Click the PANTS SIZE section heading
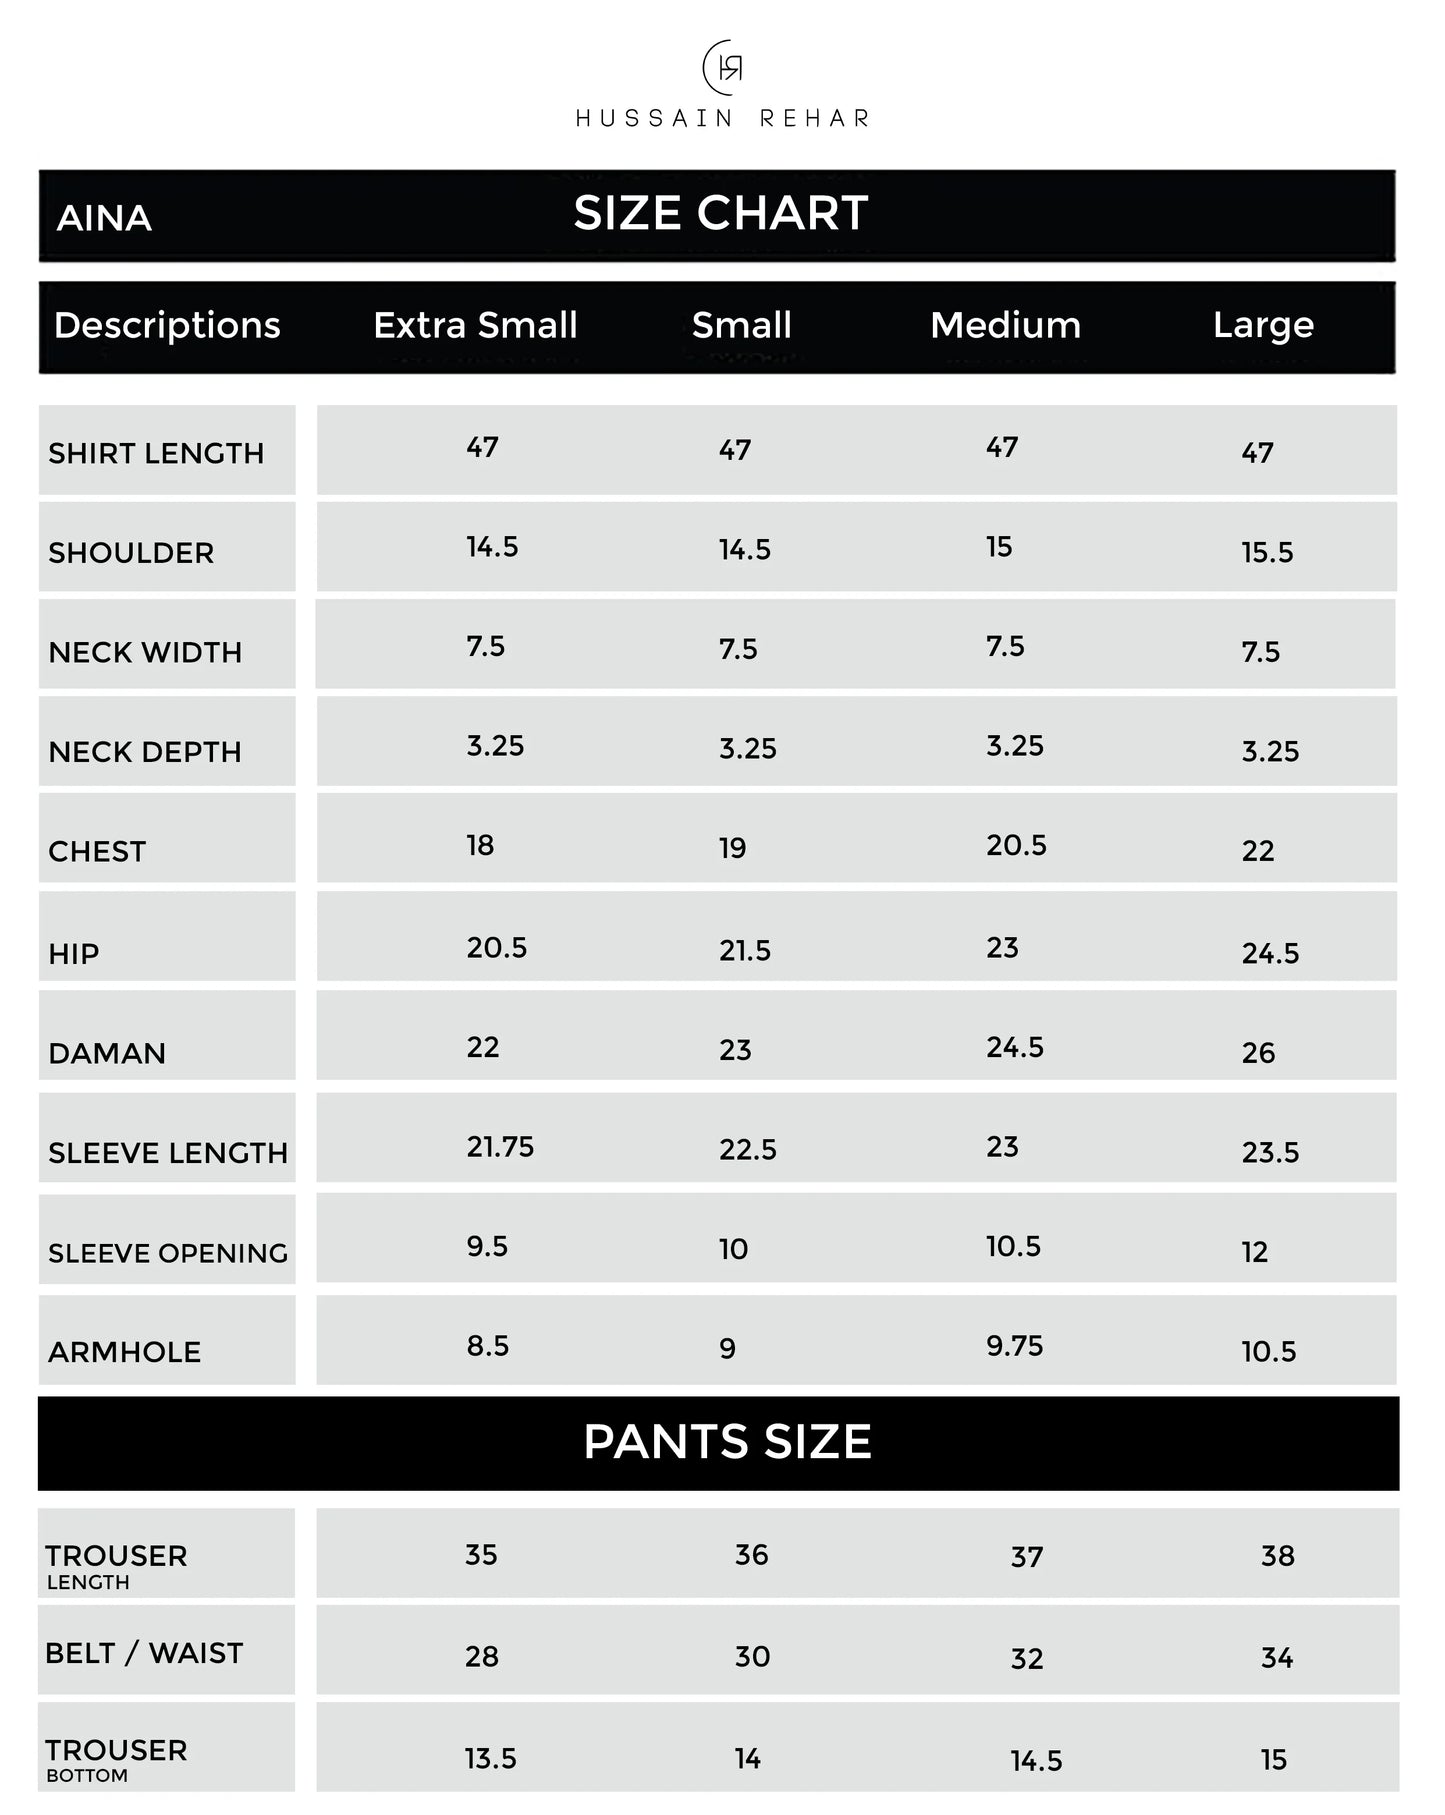The width and height of the screenshot is (1445, 1815). pyautogui.click(x=727, y=1442)
